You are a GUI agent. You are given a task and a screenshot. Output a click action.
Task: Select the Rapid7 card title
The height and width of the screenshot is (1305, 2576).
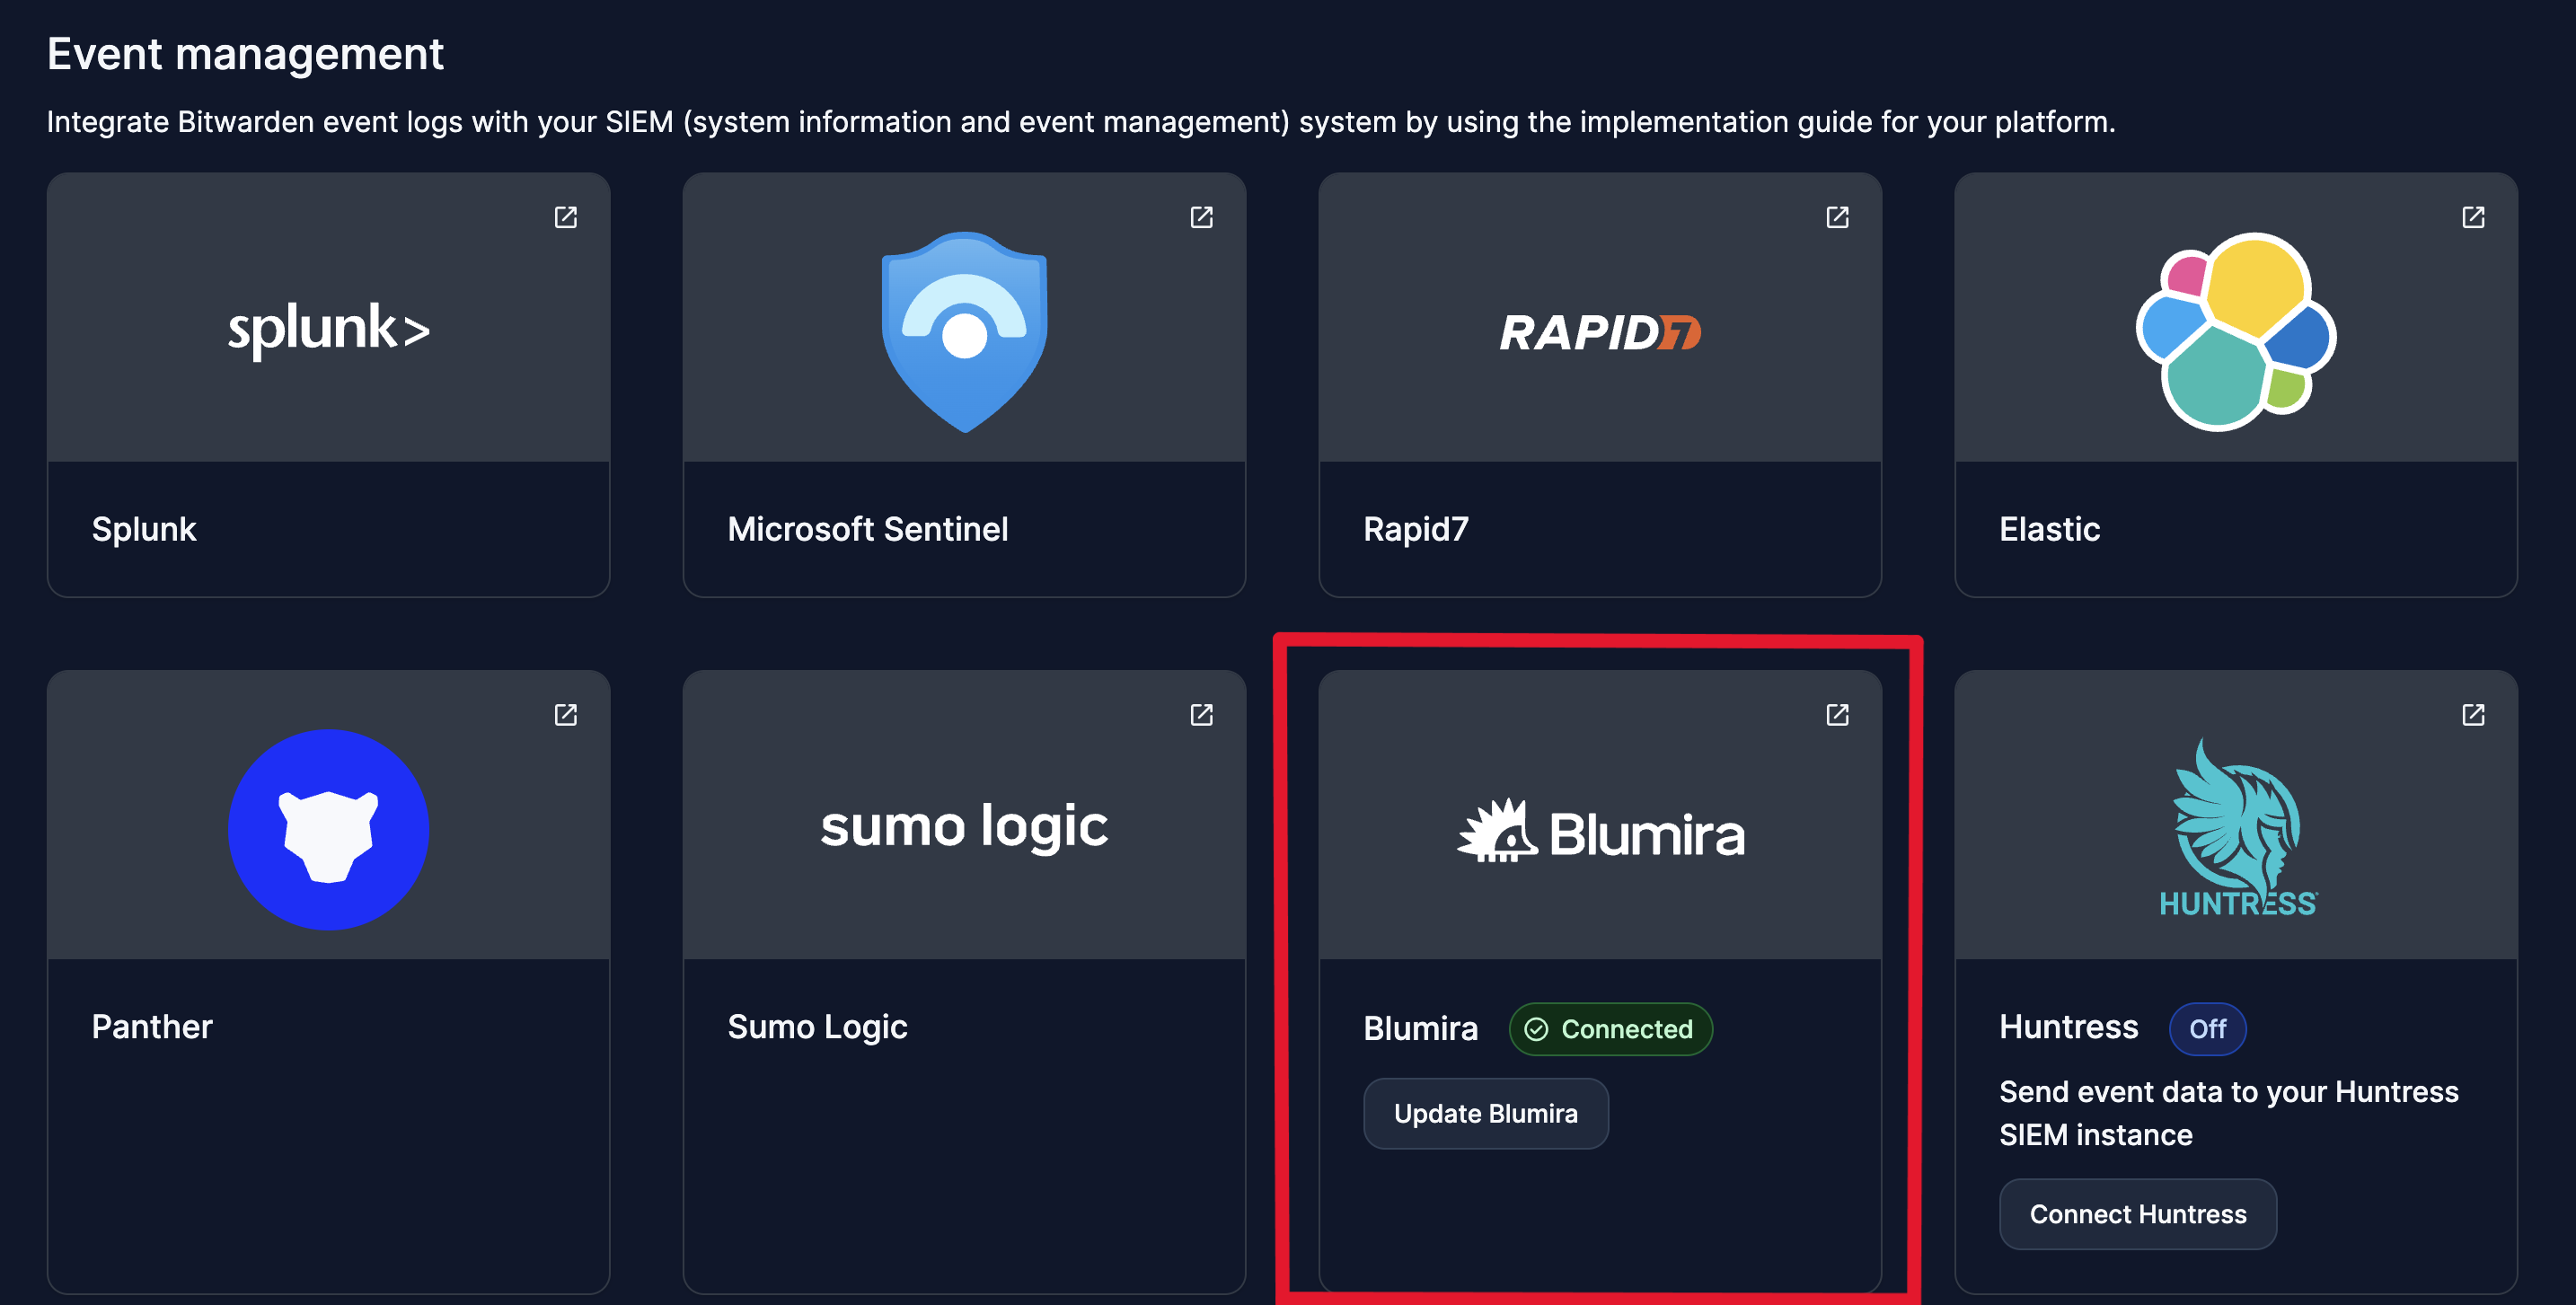pos(1416,529)
